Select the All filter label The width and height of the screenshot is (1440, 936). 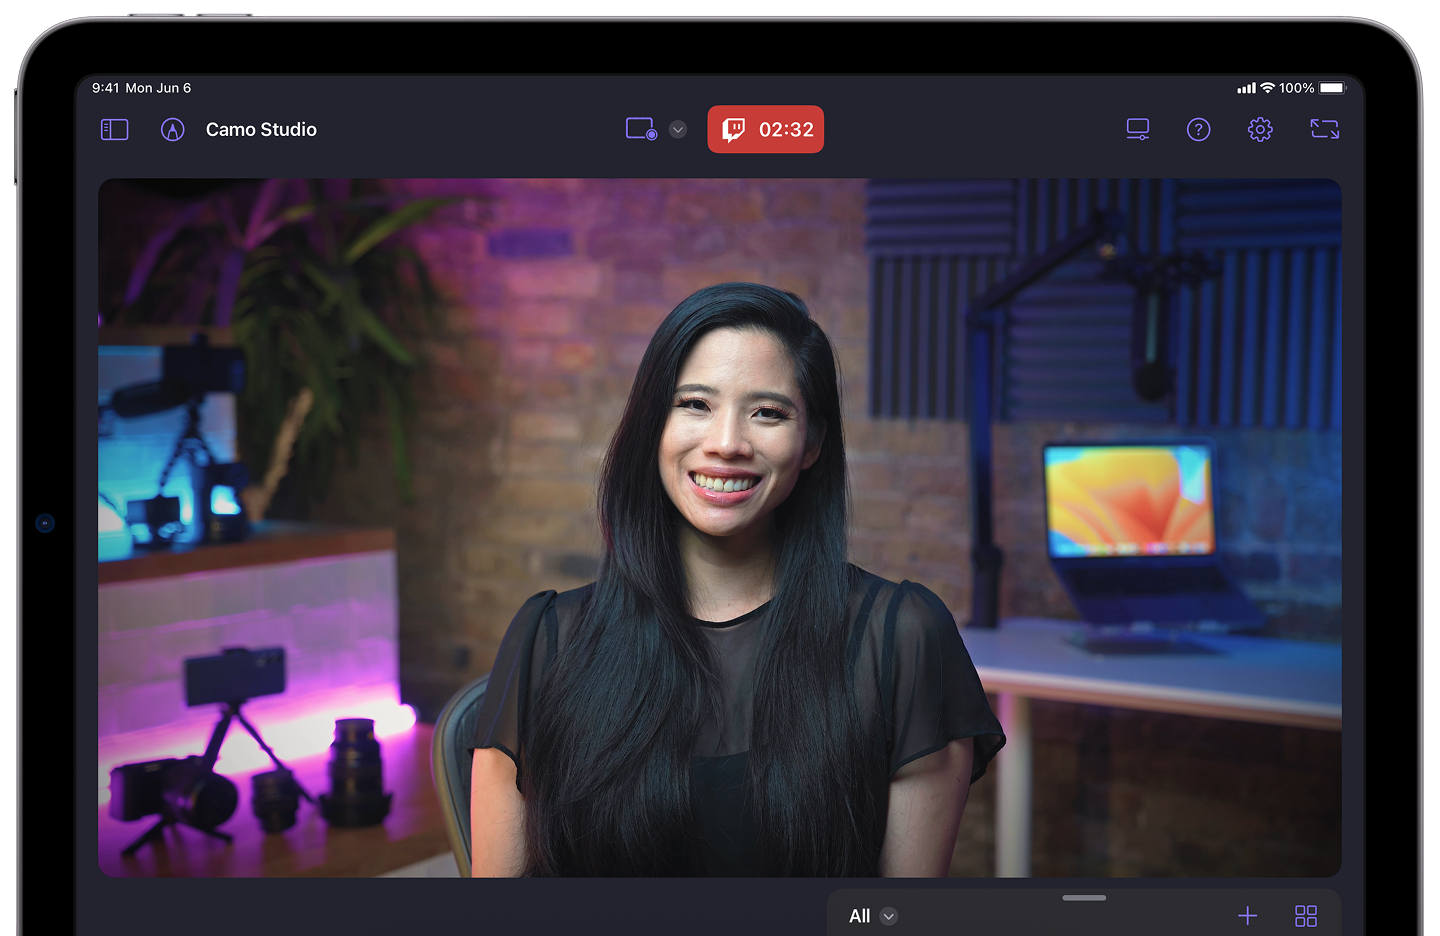tap(859, 916)
